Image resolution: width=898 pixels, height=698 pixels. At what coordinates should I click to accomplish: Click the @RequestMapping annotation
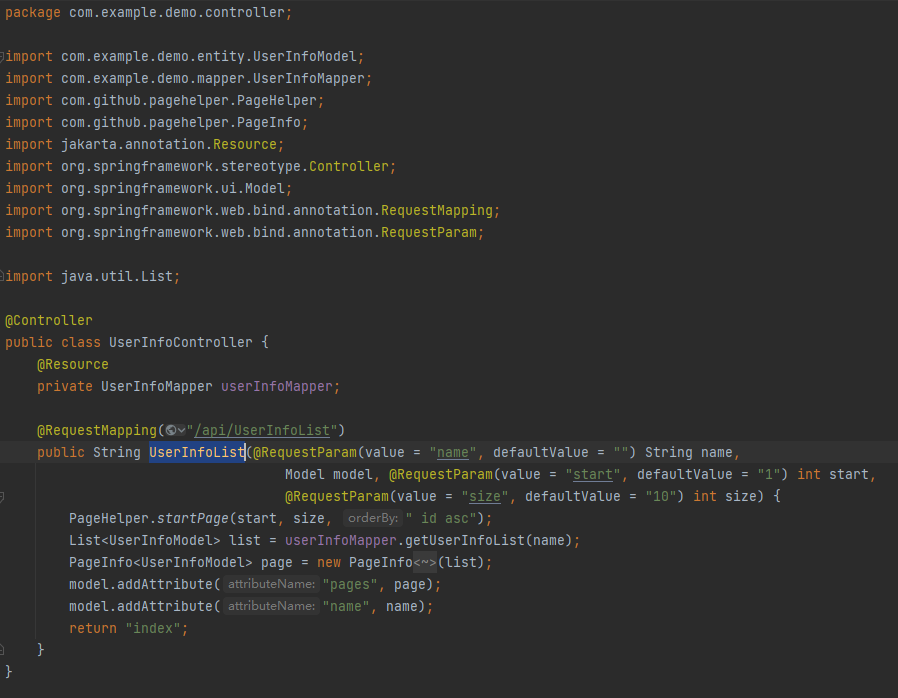click(97, 431)
